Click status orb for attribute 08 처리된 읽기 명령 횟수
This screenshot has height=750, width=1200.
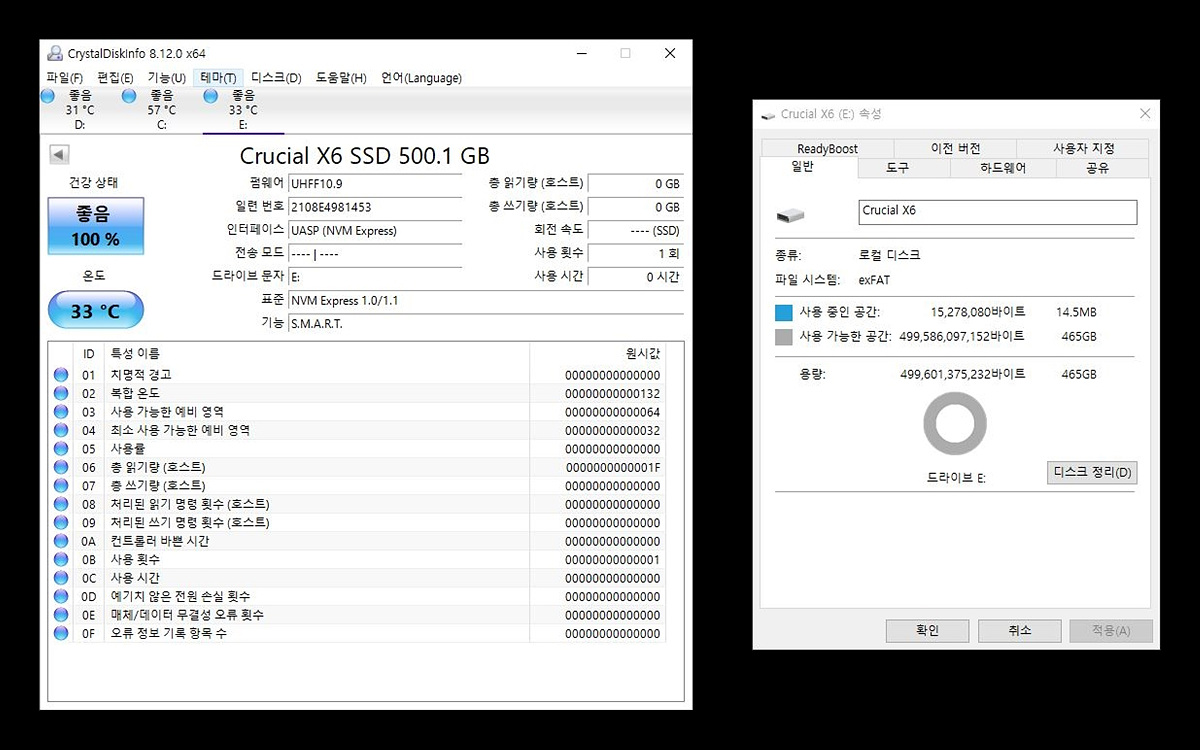(x=61, y=504)
